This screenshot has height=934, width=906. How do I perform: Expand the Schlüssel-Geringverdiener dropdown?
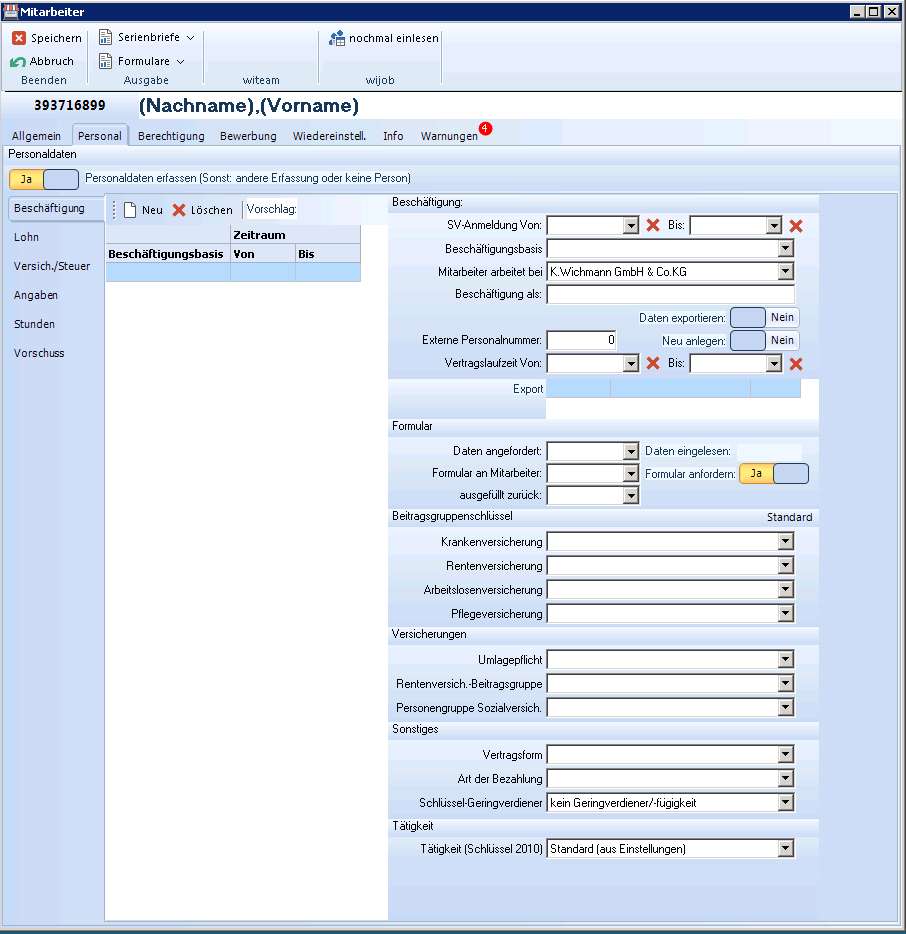786,803
